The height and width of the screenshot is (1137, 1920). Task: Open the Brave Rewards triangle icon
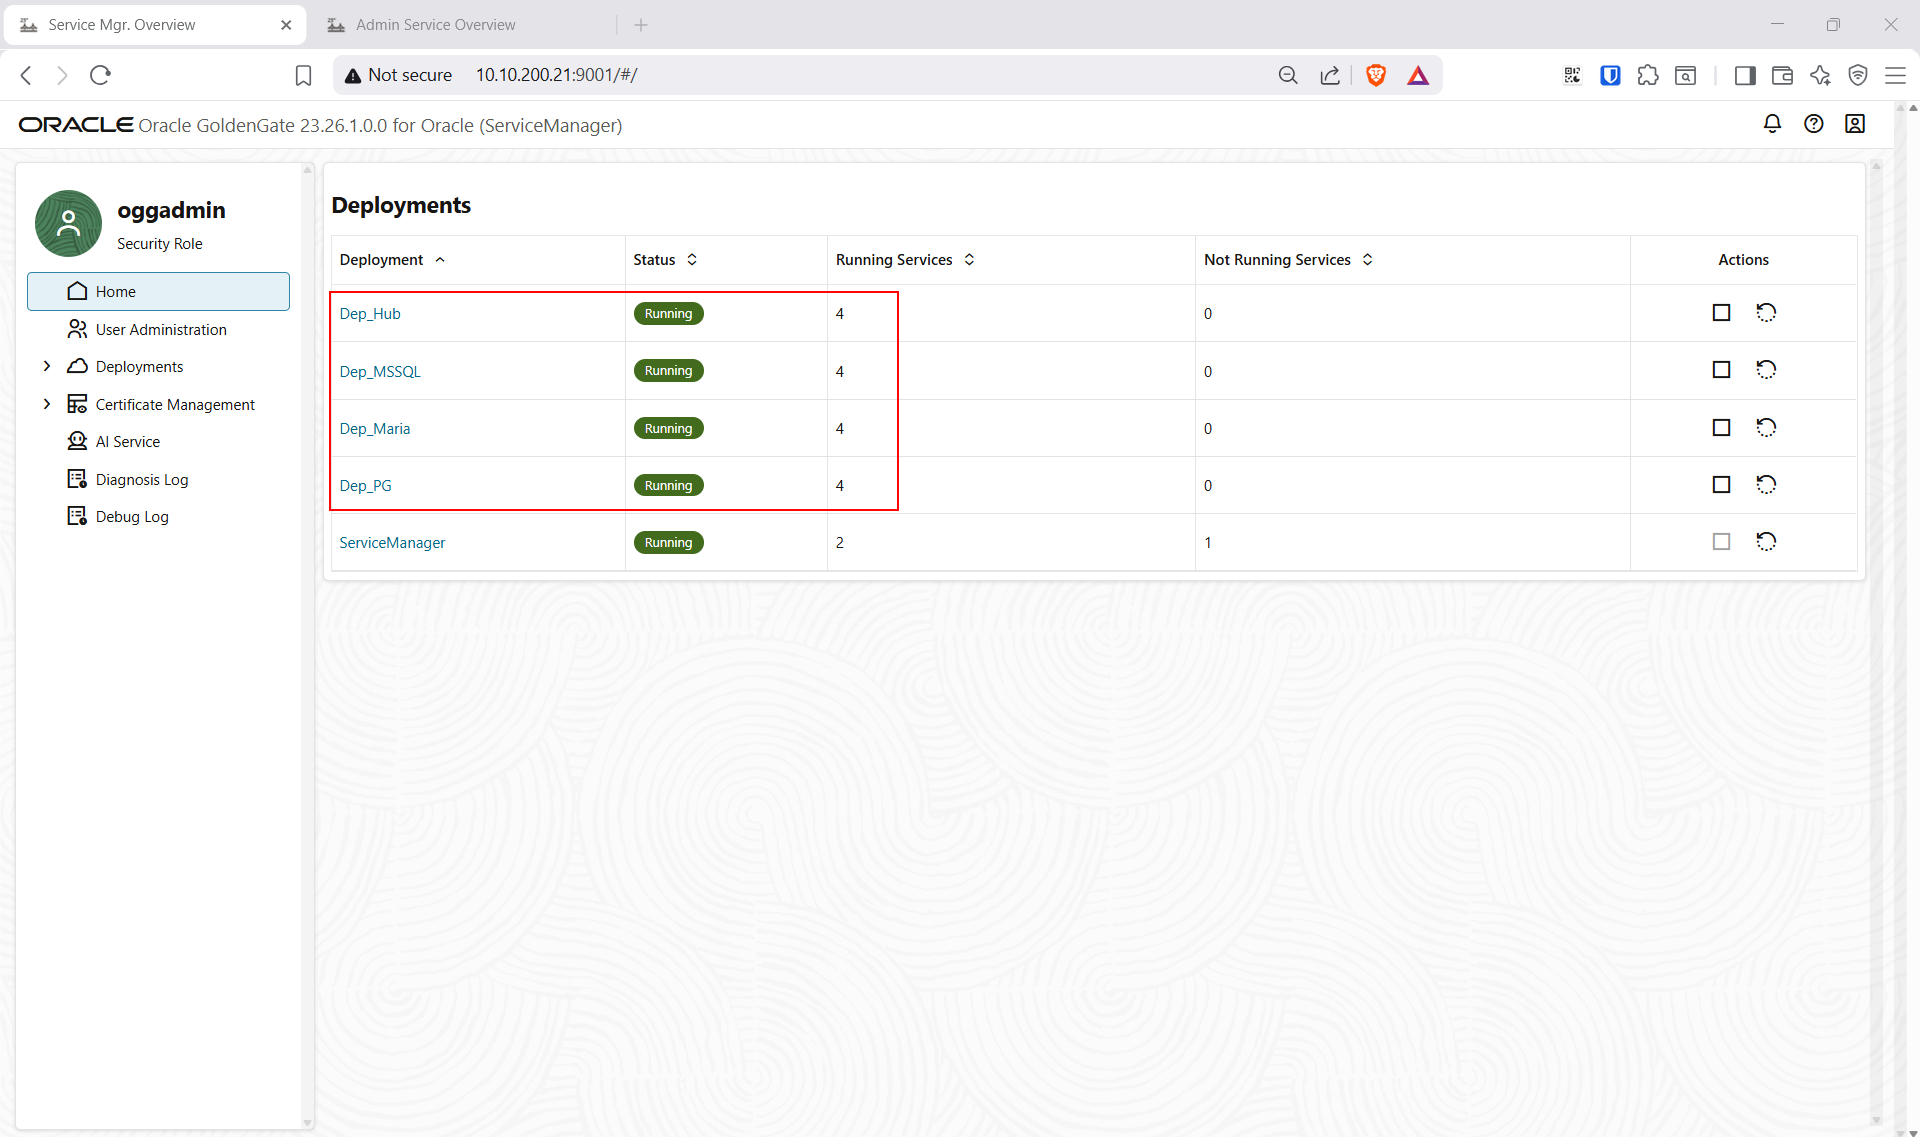1418,75
